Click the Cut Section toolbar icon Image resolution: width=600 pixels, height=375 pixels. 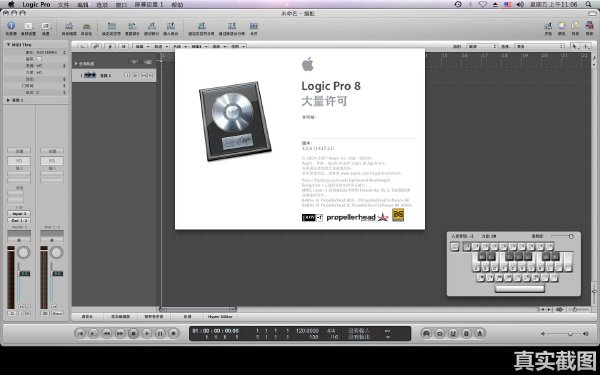pyautogui.click(x=152, y=26)
